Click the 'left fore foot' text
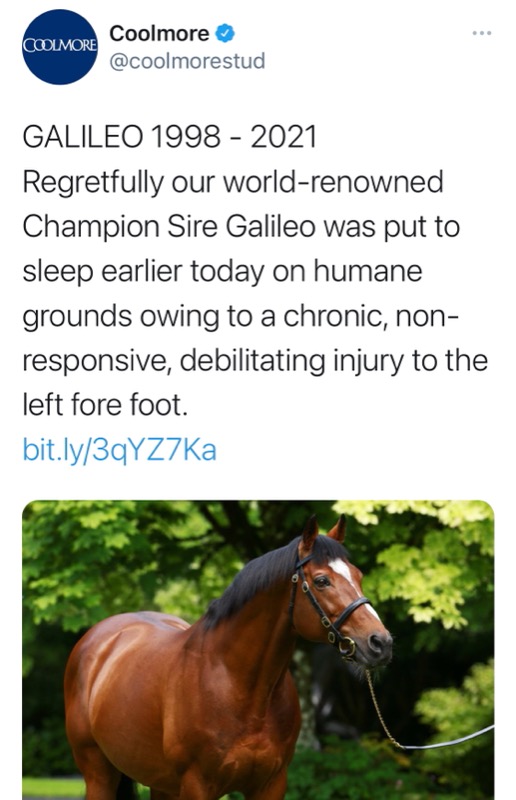The image size is (516, 800). [105, 405]
